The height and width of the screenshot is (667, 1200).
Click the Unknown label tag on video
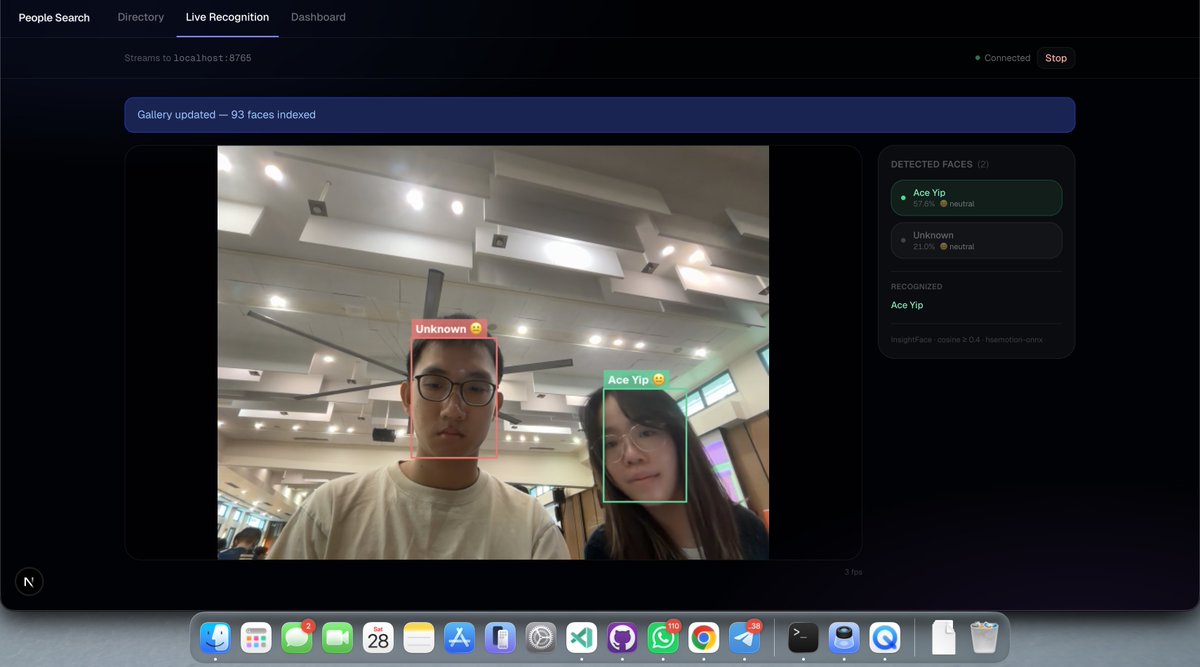(449, 329)
